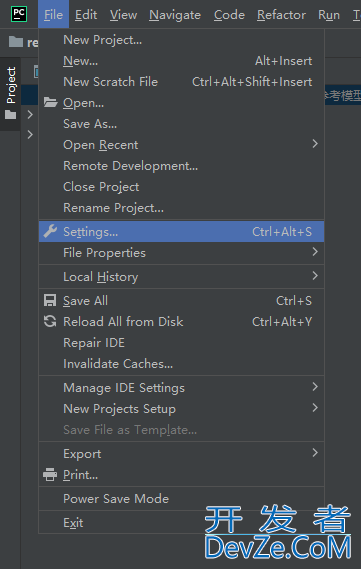The image size is (361, 569).
Task: Toggle Power Save Mode
Action: point(181,499)
